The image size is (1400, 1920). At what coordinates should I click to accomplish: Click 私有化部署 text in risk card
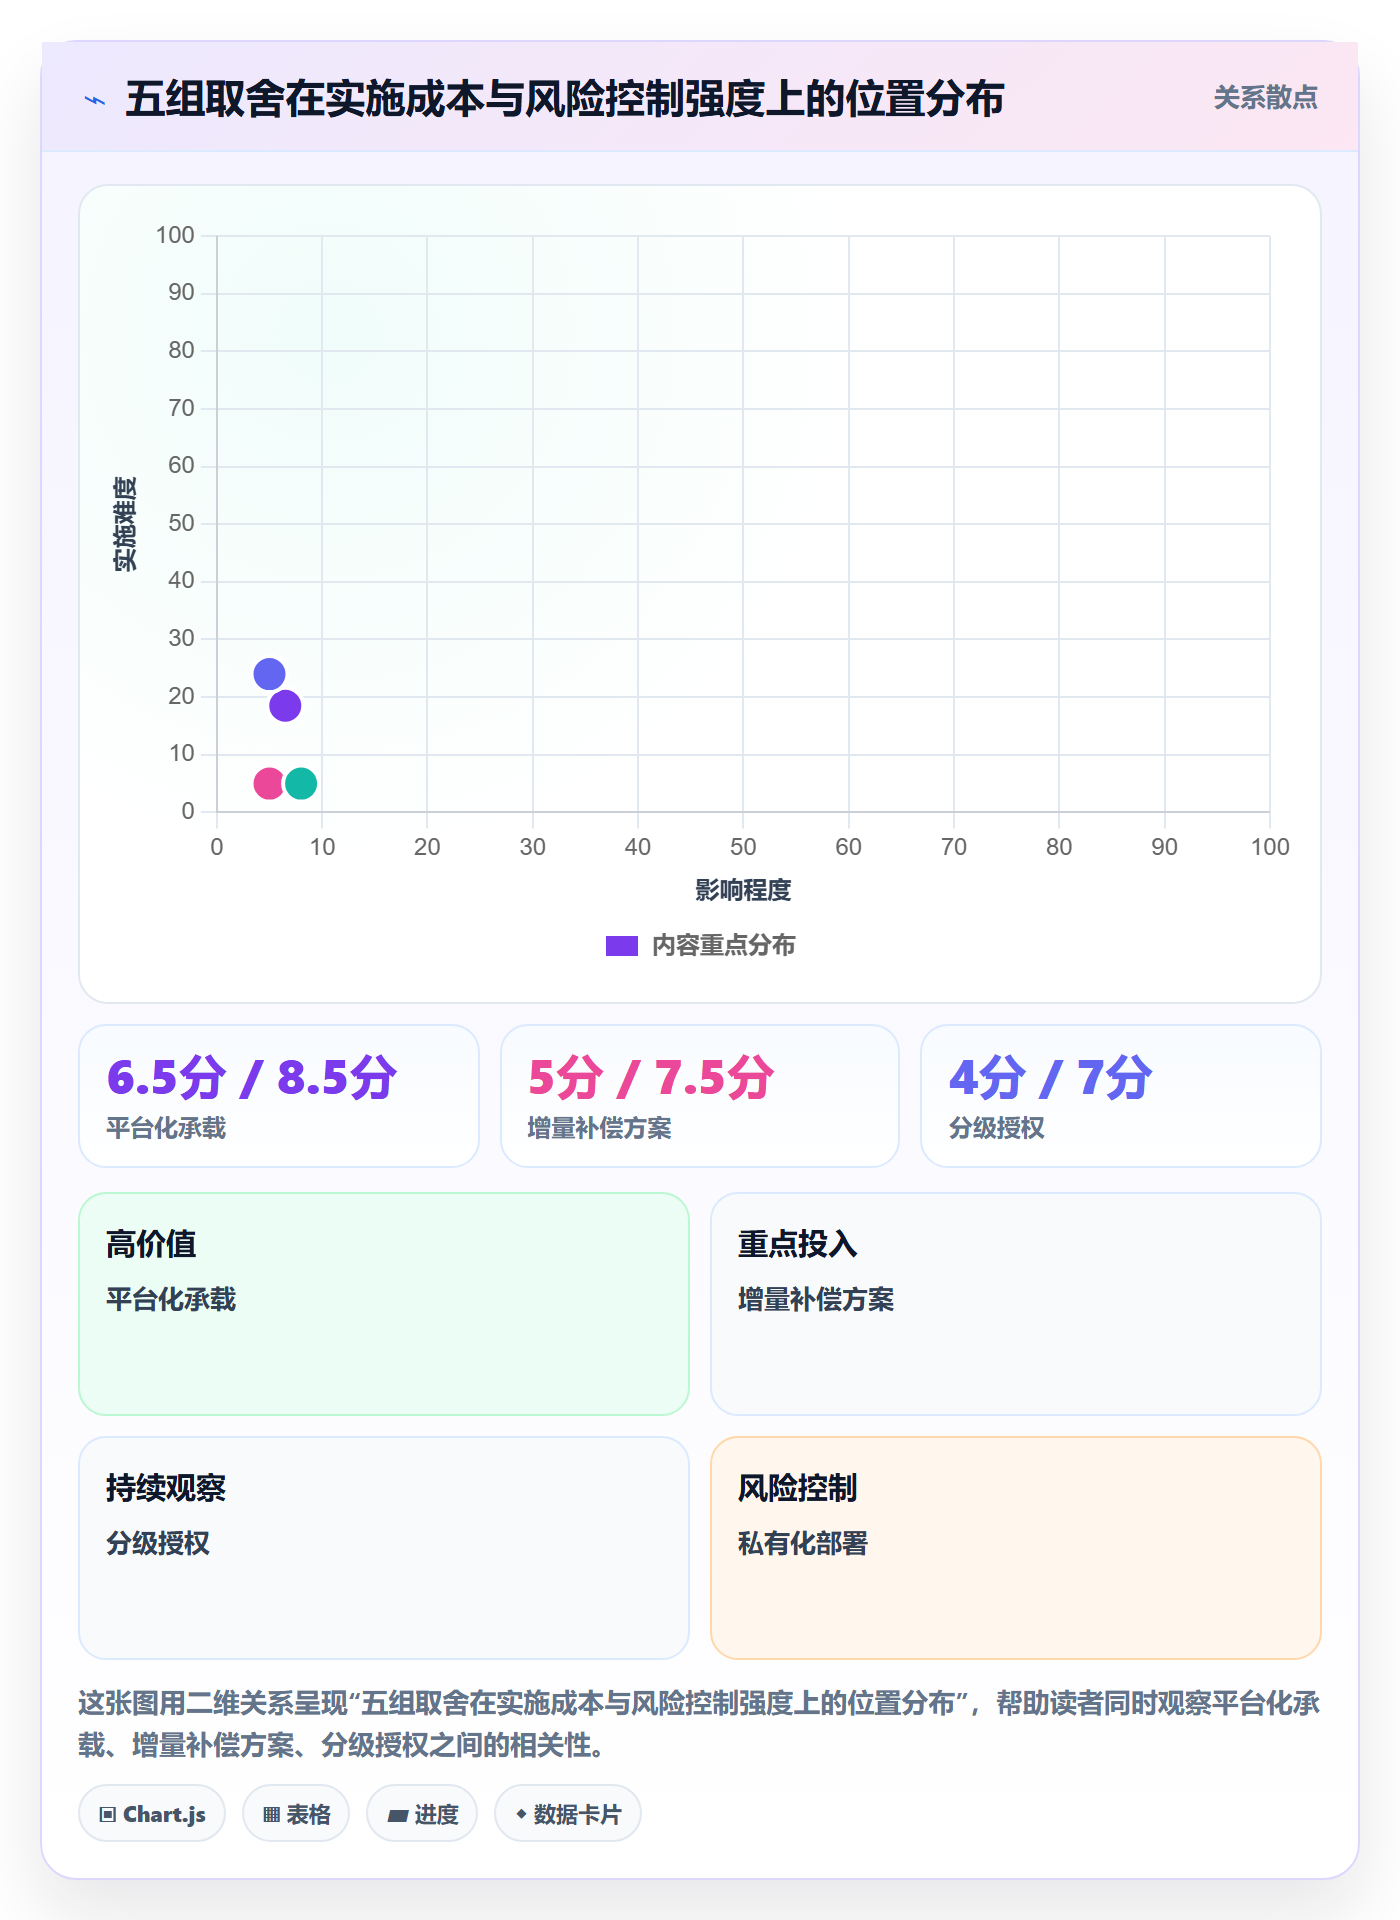[x=803, y=1543]
